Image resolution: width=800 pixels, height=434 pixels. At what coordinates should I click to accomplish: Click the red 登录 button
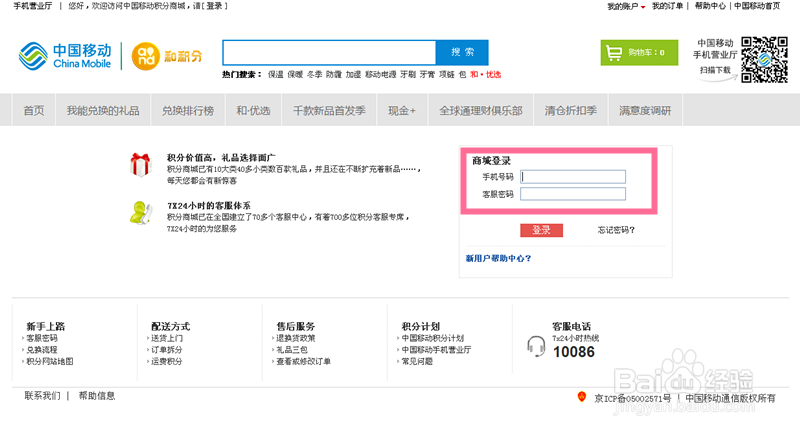(541, 230)
